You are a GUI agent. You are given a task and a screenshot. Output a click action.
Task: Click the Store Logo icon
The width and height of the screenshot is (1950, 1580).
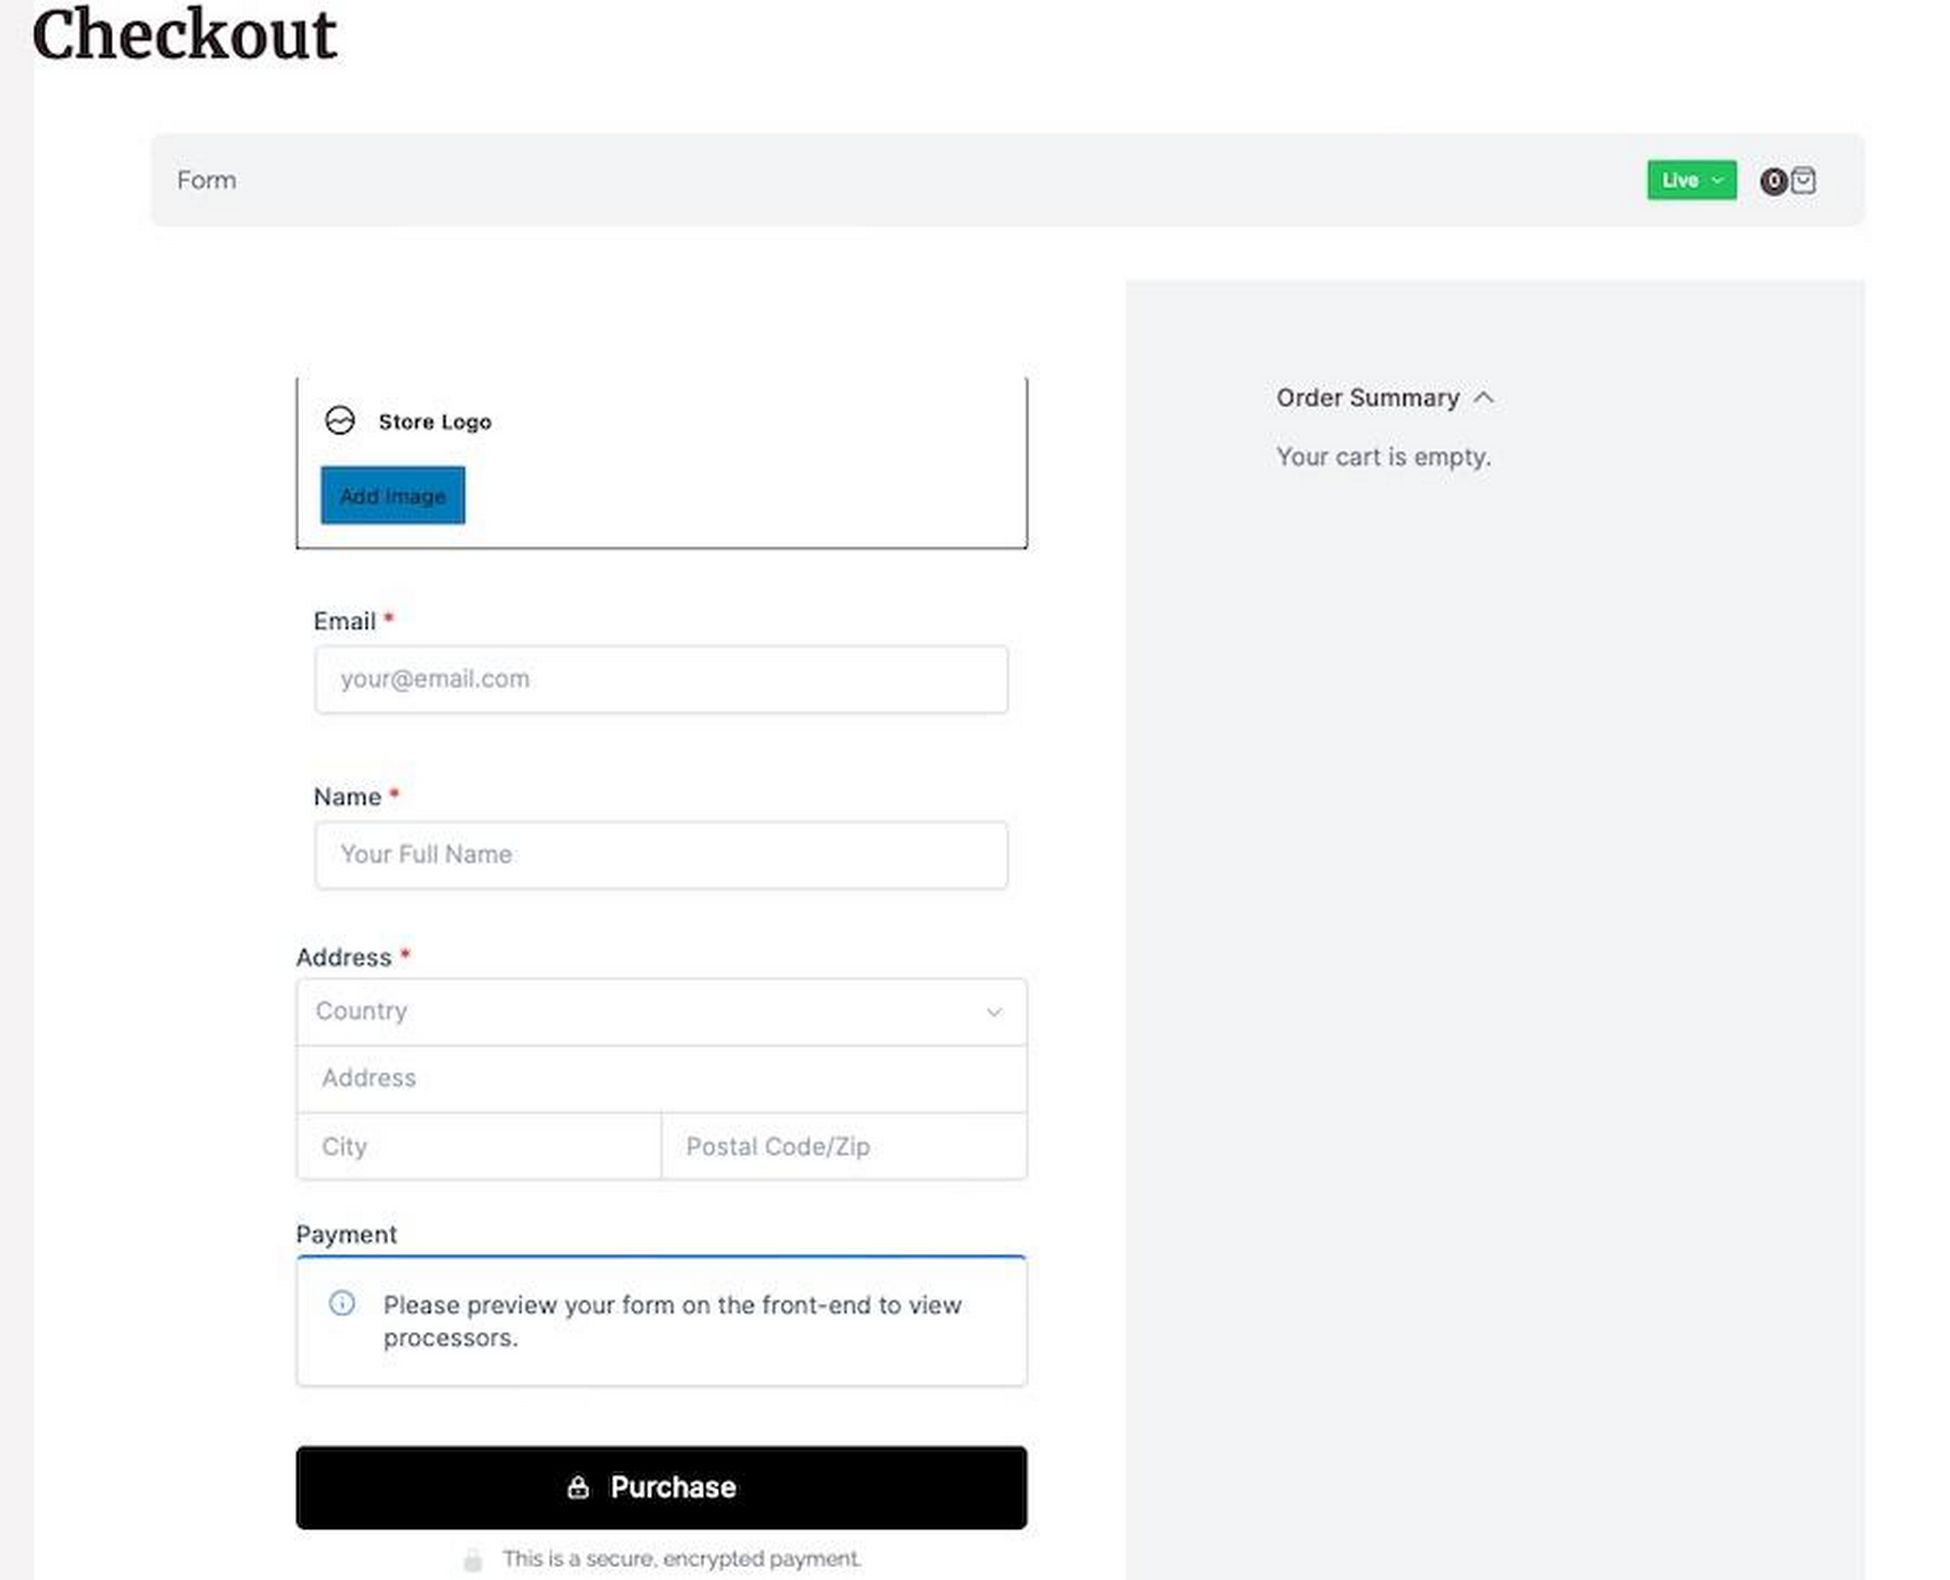340,421
